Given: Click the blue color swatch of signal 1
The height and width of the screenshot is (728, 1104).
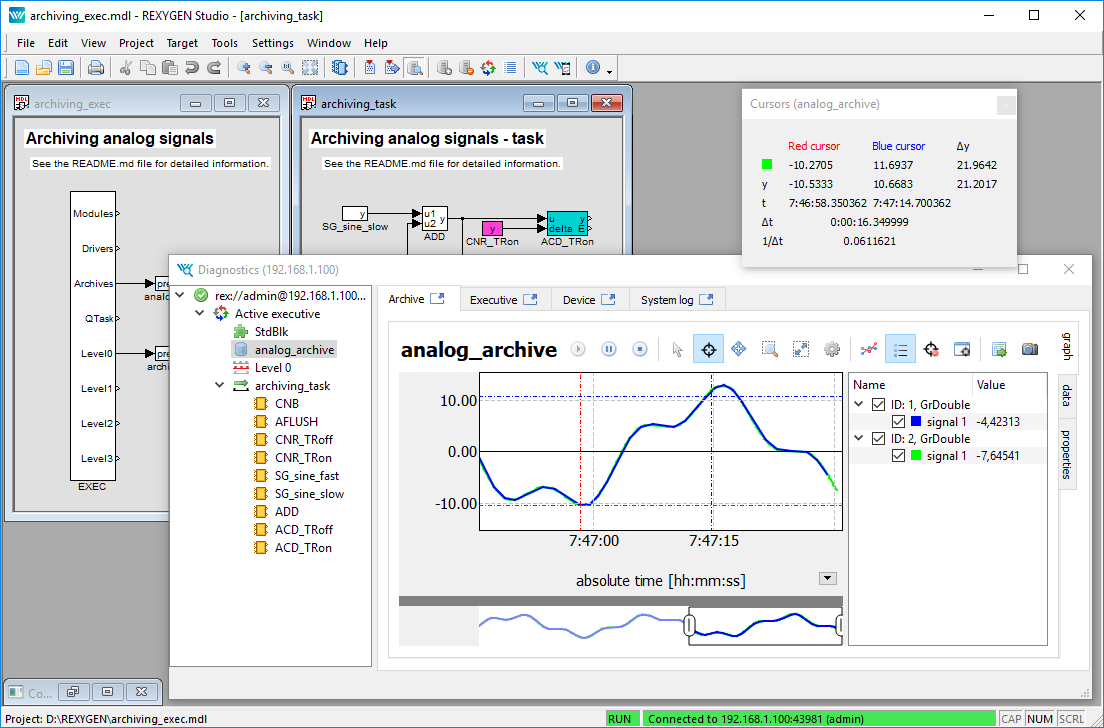Looking at the screenshot, I should (916, 422).
